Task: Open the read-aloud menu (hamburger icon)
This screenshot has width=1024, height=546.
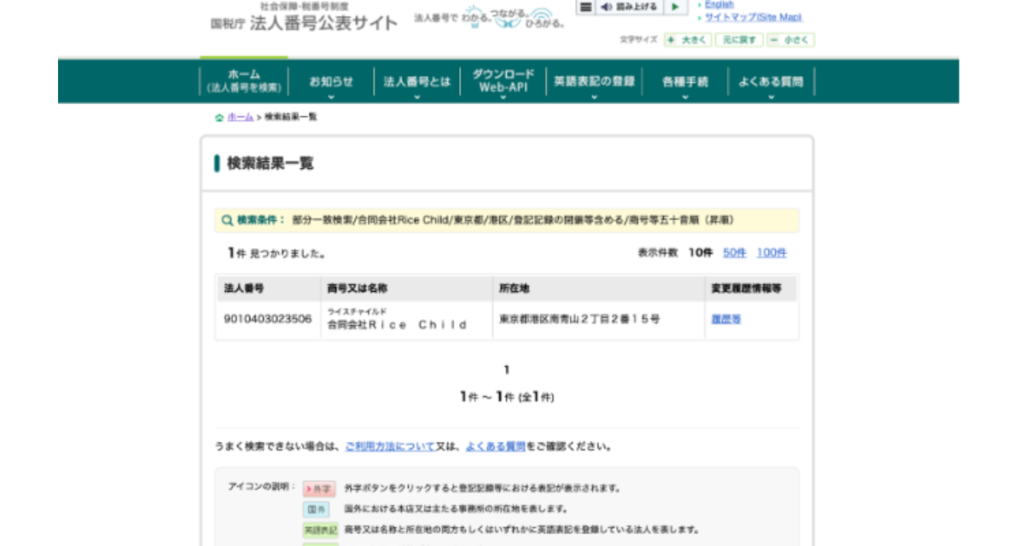Action: [x=586, y=7]
